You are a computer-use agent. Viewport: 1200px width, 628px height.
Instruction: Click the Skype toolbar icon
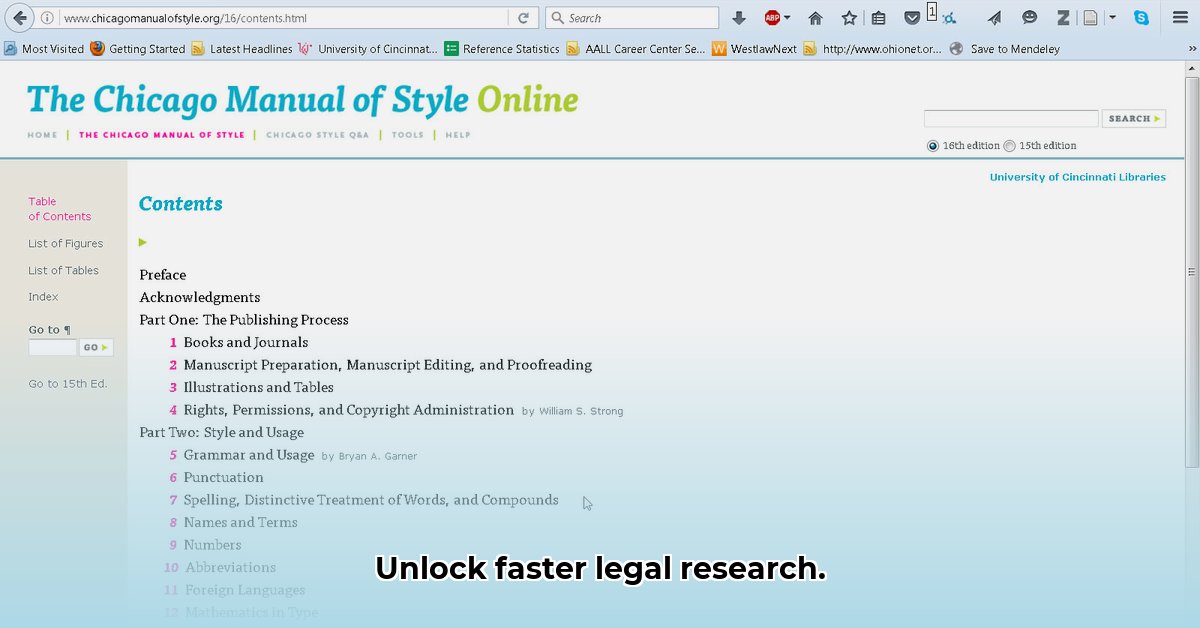coord(1141,18)
